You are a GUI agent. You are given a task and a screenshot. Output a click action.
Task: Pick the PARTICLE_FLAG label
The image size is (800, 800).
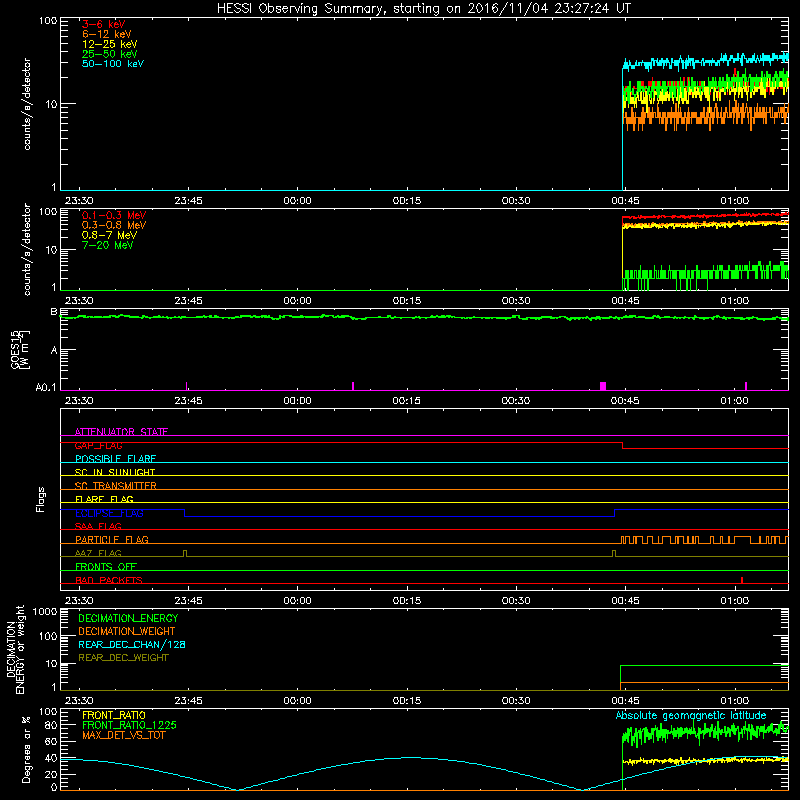coord(112,539)
